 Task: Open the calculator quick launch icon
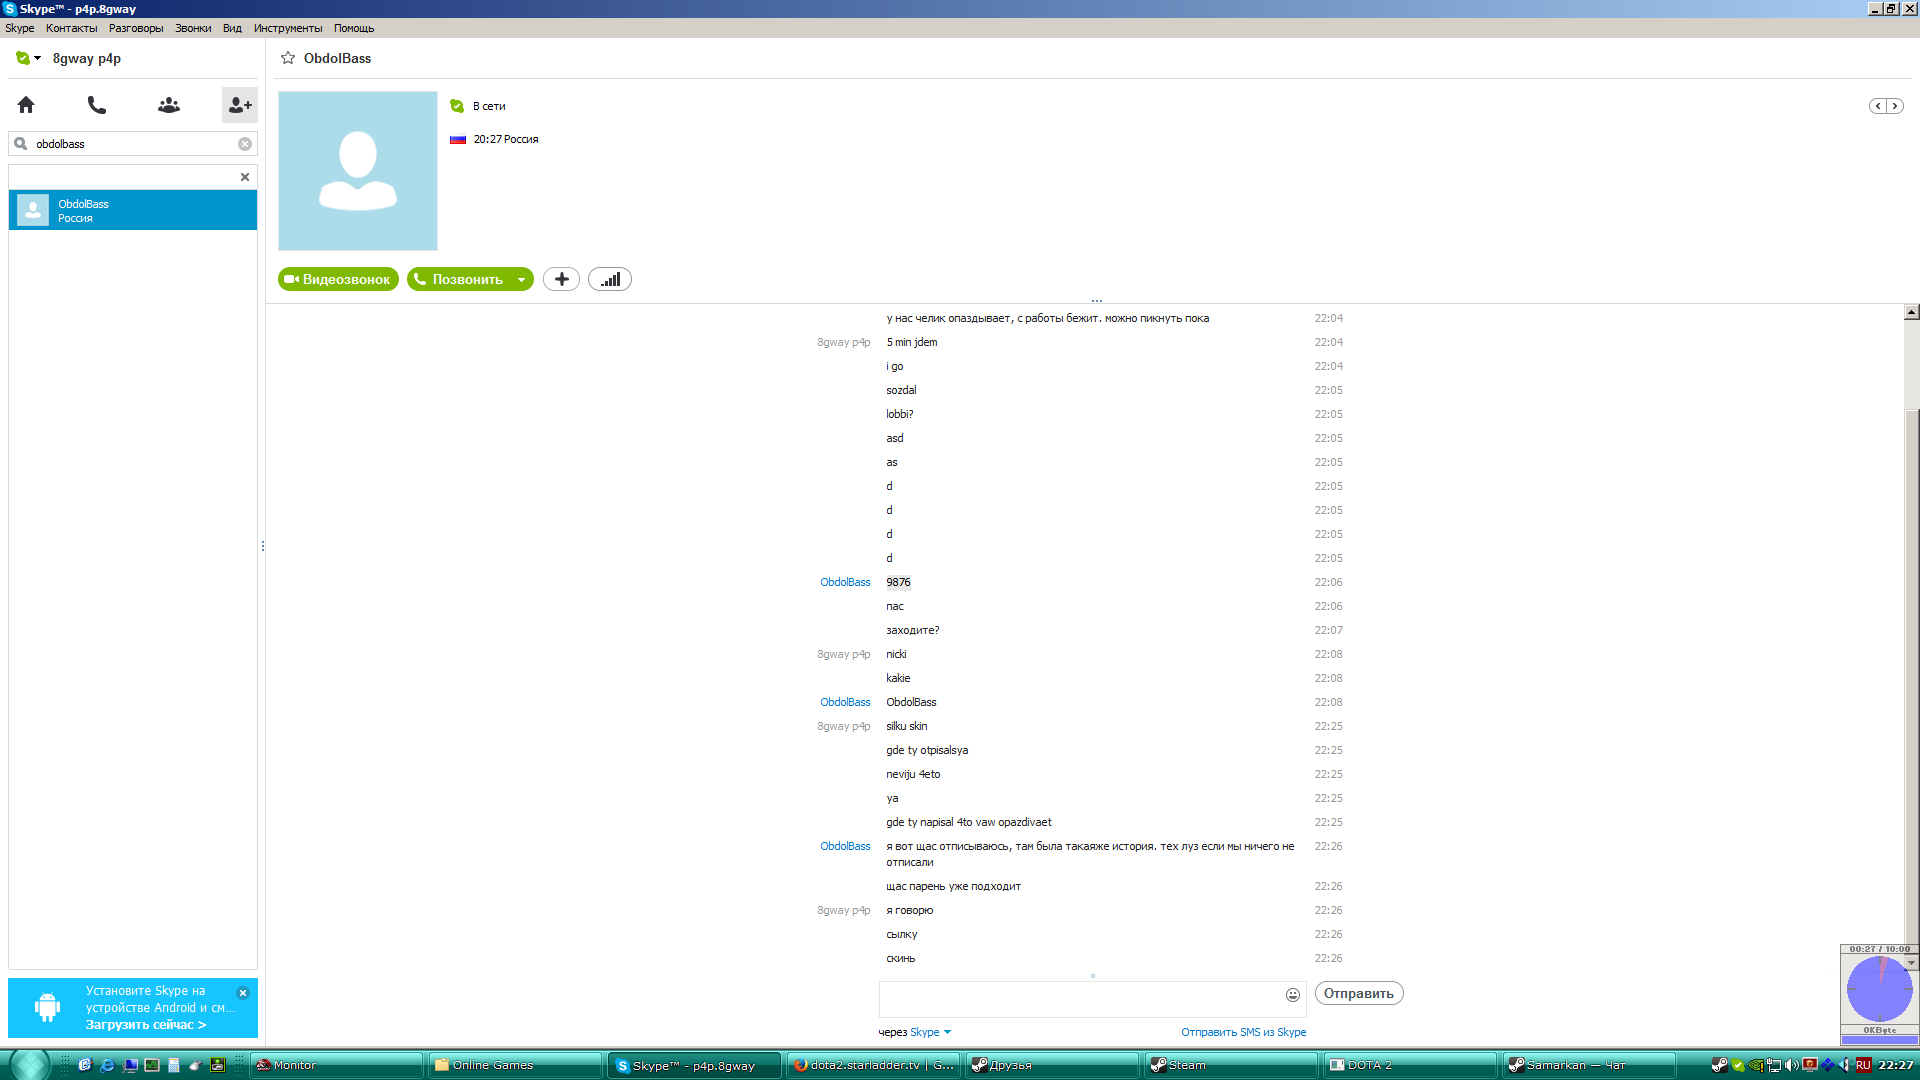(x=174, y=1065)
